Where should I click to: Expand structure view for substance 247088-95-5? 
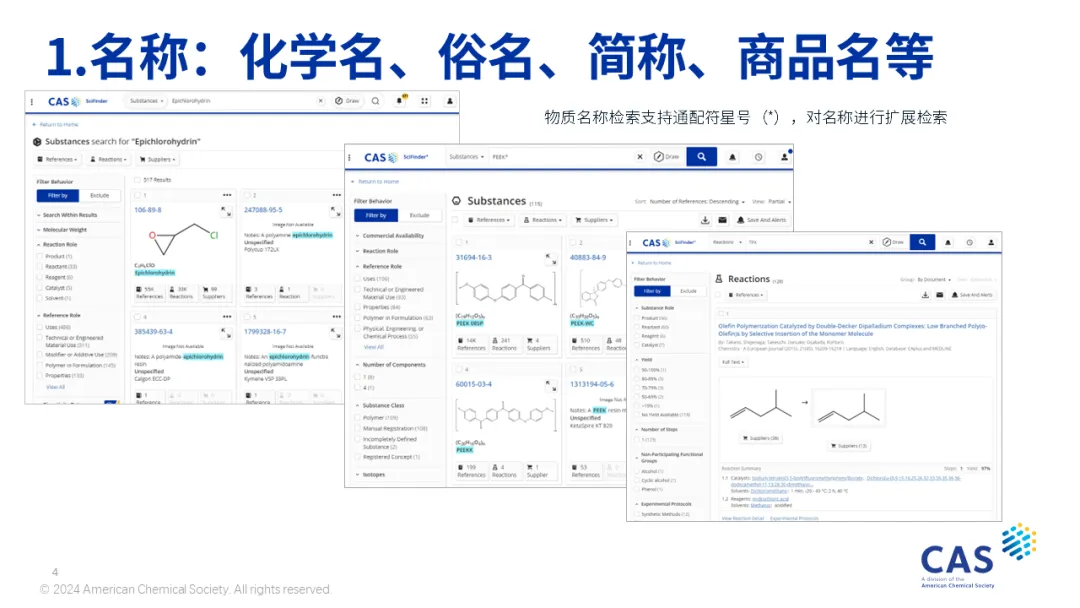335,211
